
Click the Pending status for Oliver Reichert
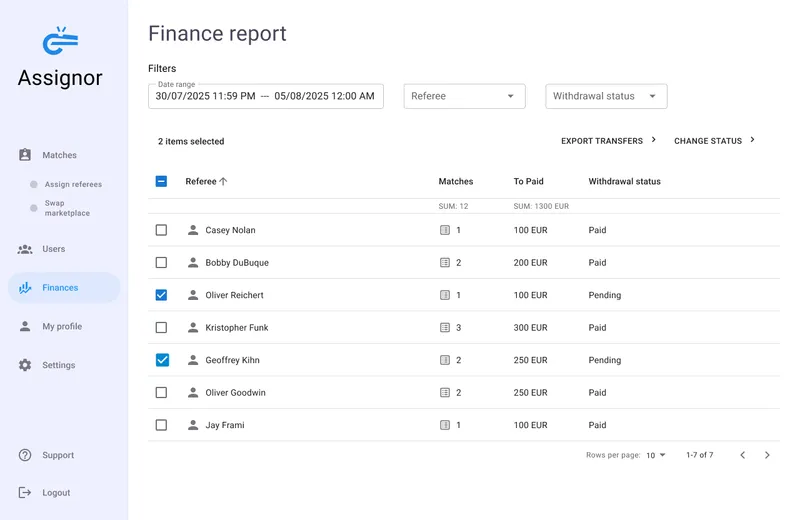tap(605, 295)
